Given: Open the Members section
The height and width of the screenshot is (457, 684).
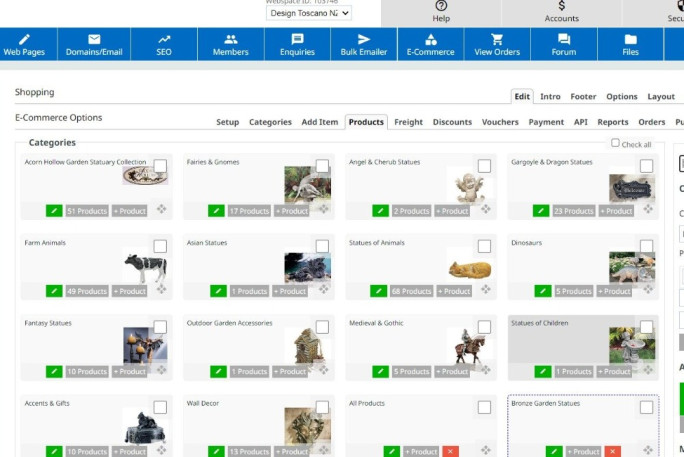Looking at the screenshot, I should (231, 44).
